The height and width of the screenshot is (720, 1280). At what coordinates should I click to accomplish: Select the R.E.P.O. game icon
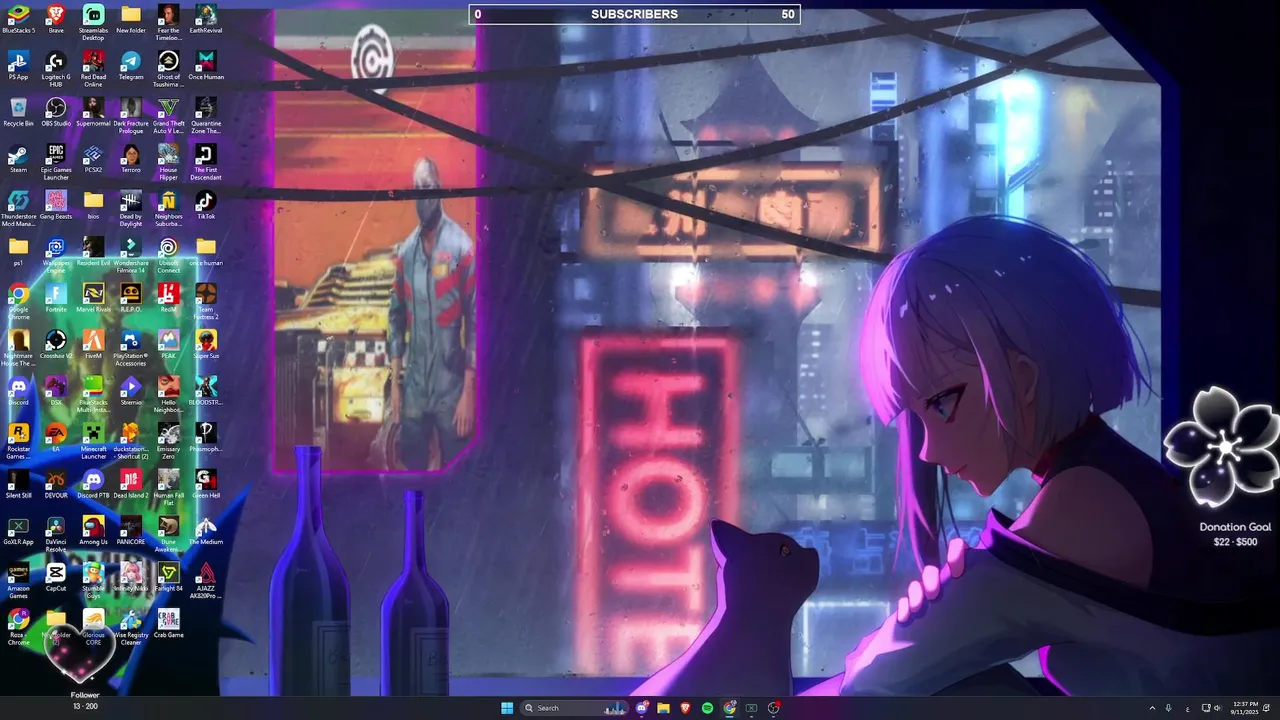[x=131, y=293]
